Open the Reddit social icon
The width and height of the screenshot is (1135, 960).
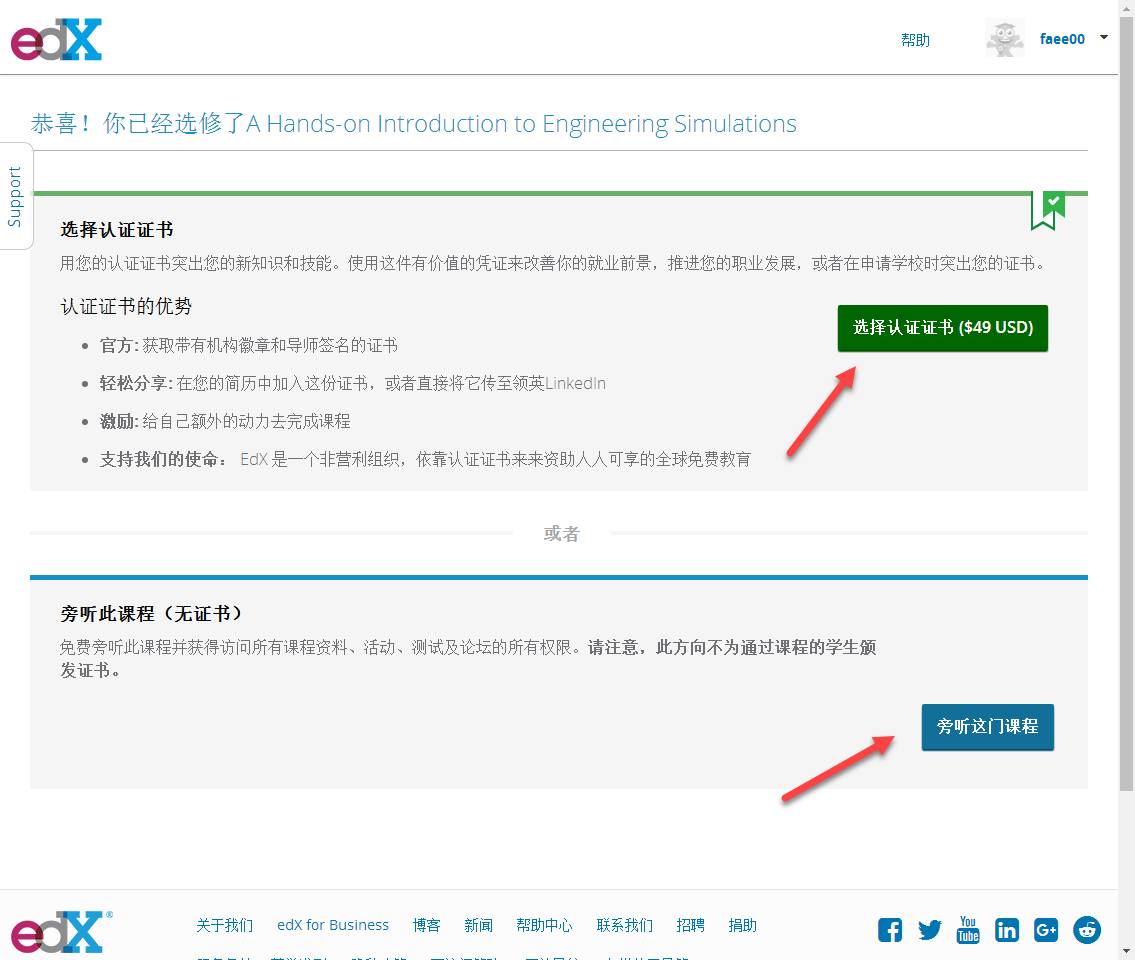(x=1087, y=930)
